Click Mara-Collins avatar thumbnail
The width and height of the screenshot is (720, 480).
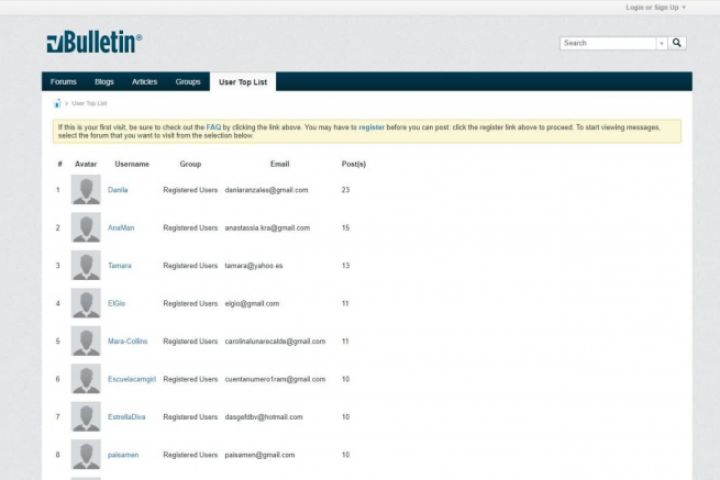[86, 341]
